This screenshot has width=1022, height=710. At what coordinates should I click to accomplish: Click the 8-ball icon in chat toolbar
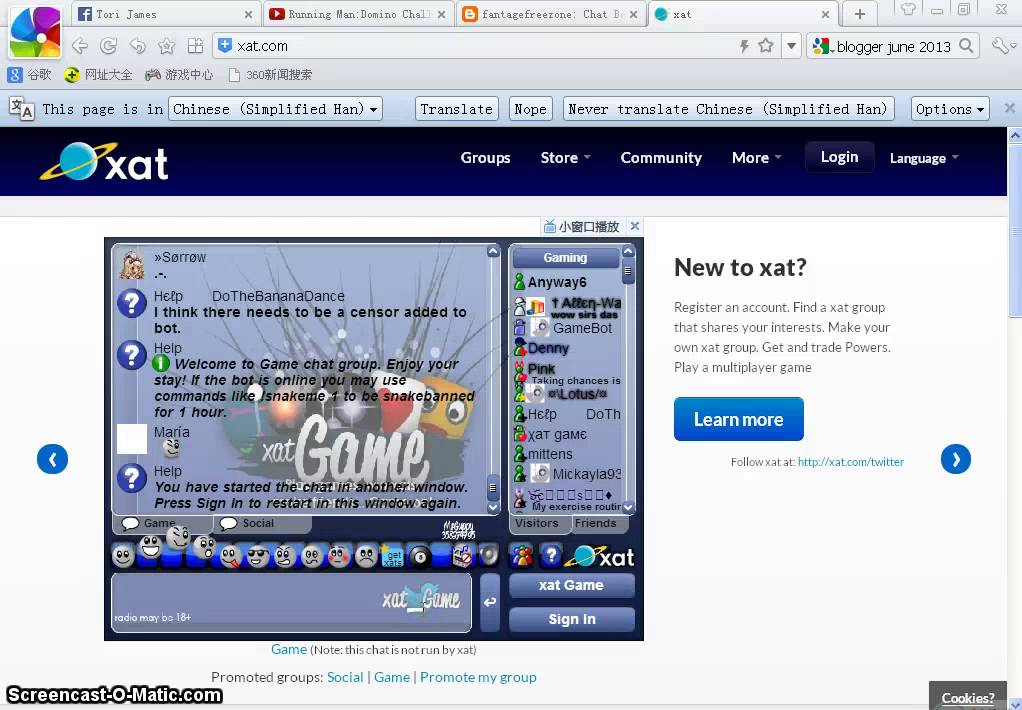click(x=420, y=556)
